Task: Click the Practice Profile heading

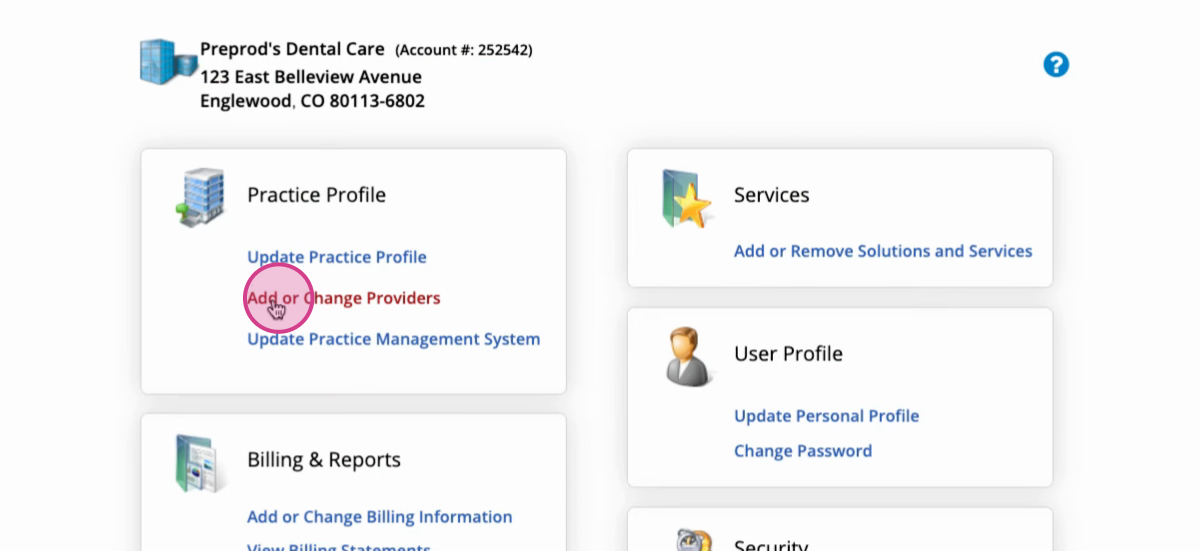Action: [x=316, y=195]
